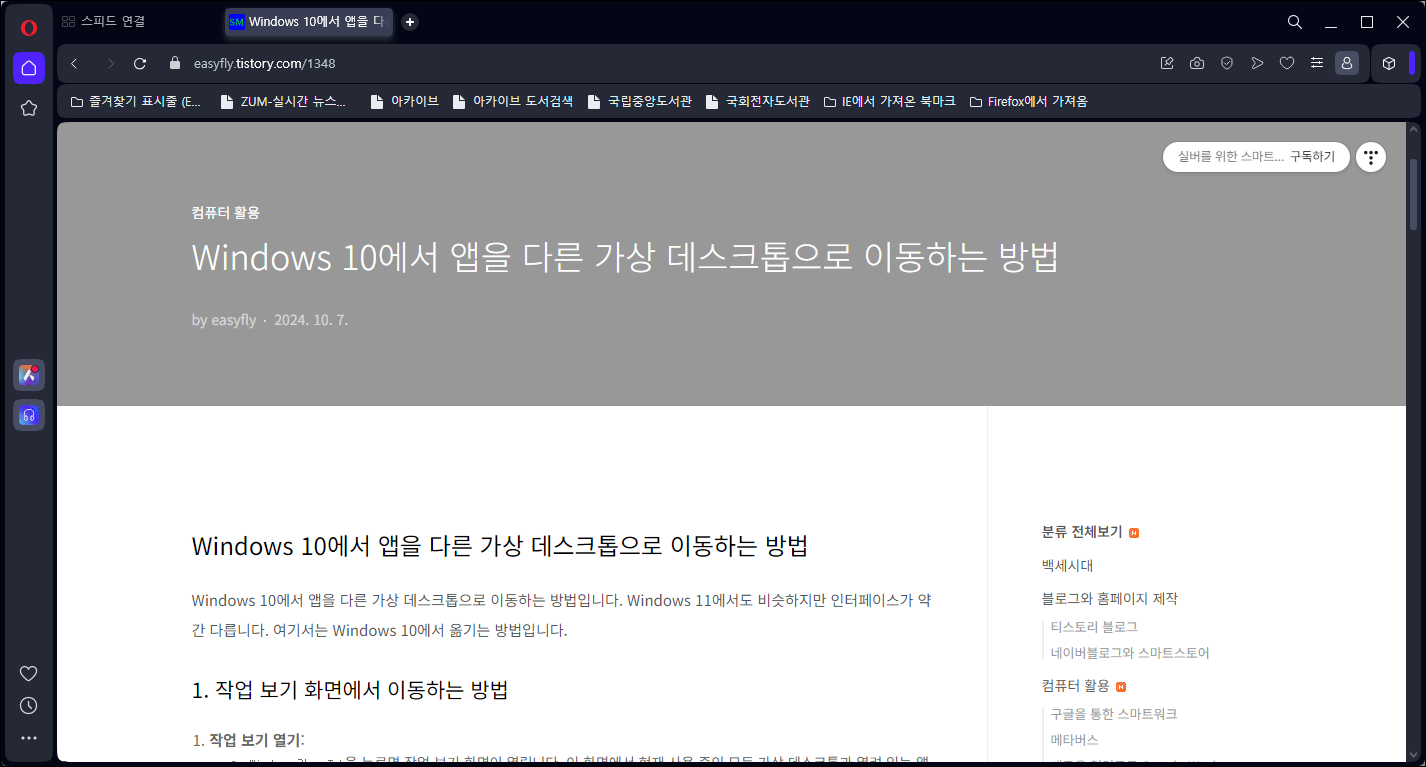The width and height of the screenshot is (1426, 767).
Task: Open the 아카이브 bookmark
Action: click(404, 101)
